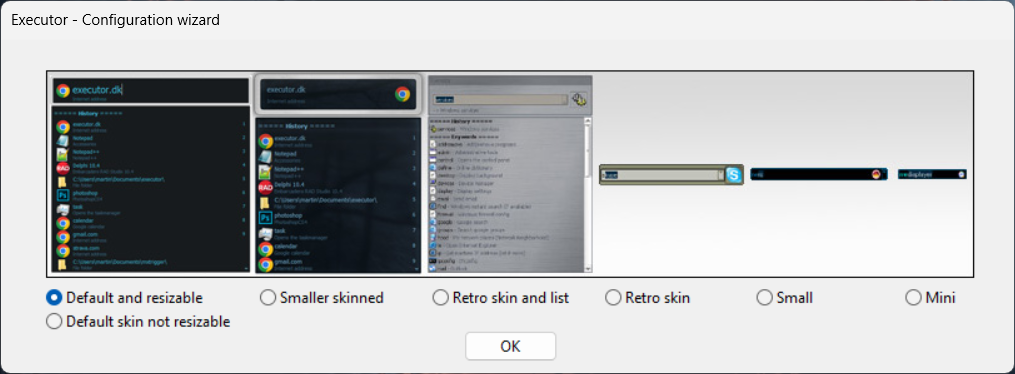Screen dimensions: 1015x374
Task: Click the Small black bar preview
Action: point(820,174)
